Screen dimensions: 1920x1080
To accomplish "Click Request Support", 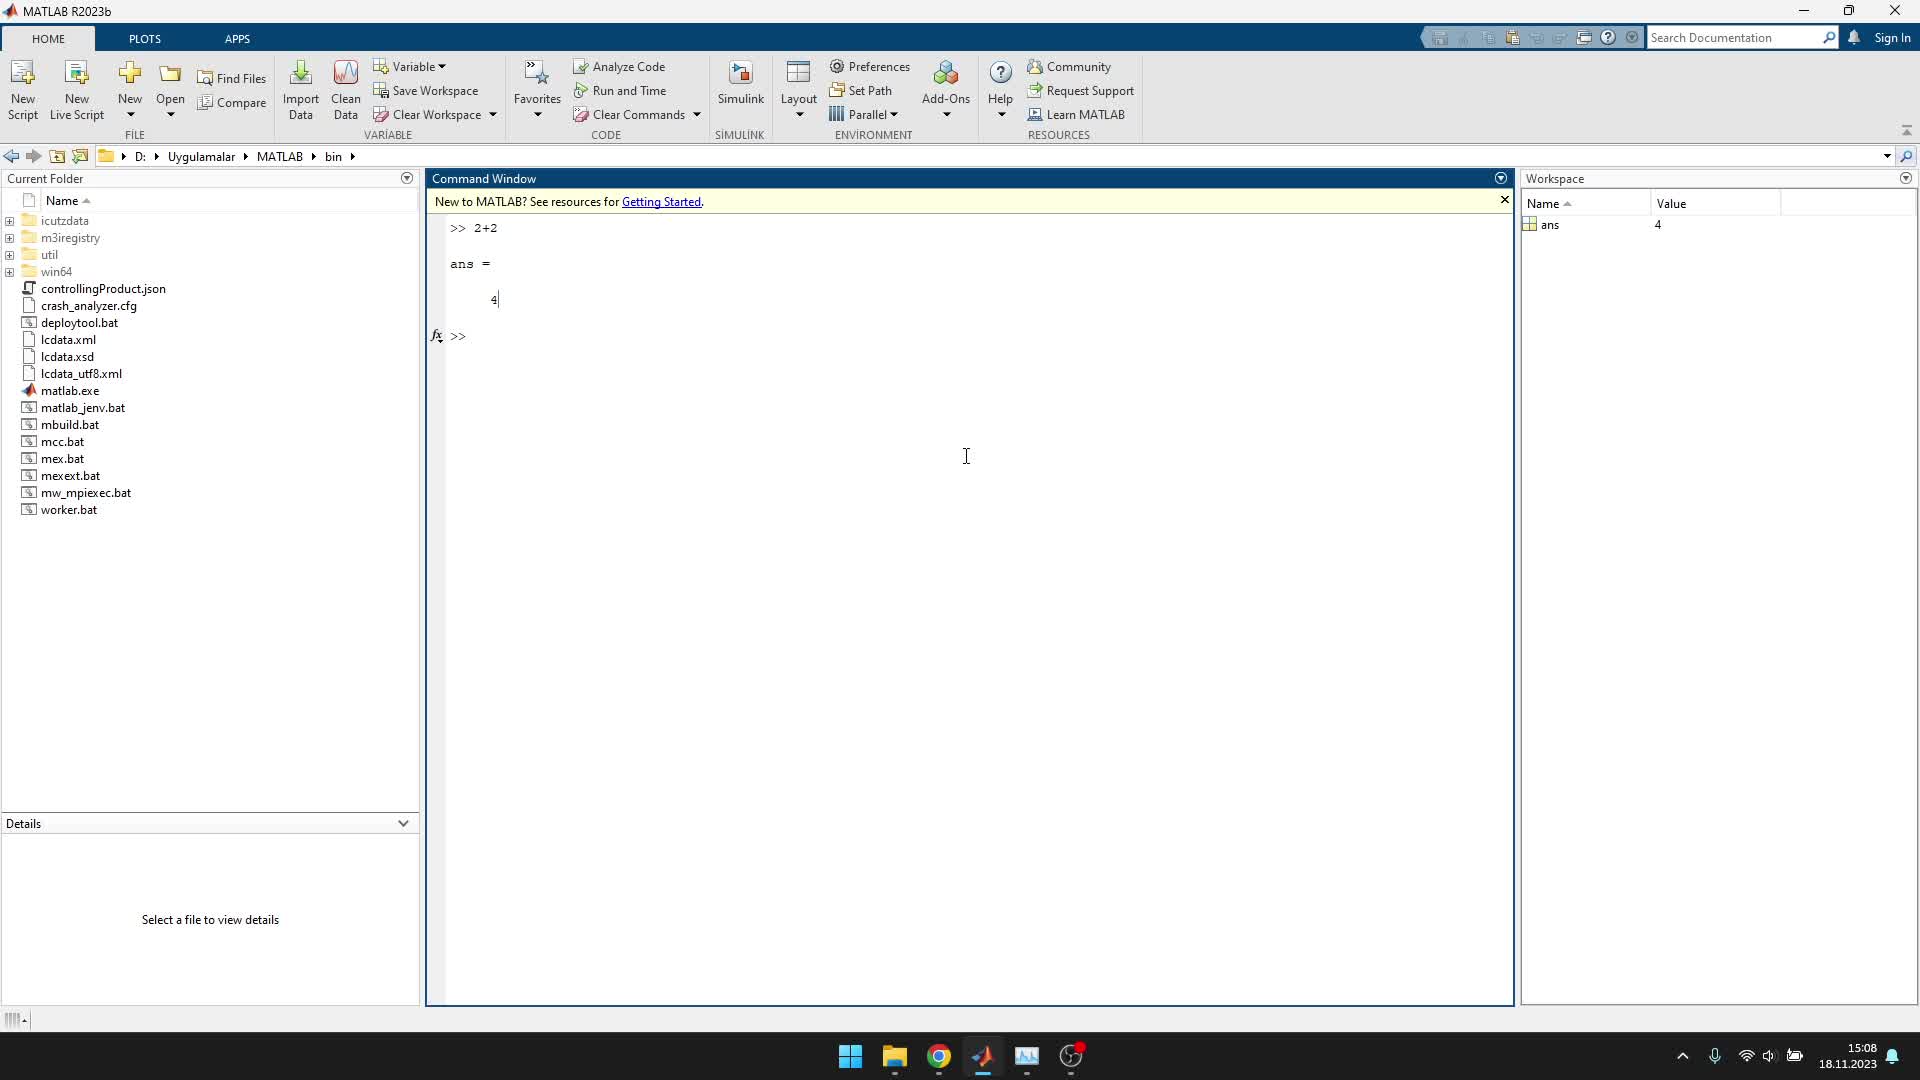I will (x=1081, y=90).
